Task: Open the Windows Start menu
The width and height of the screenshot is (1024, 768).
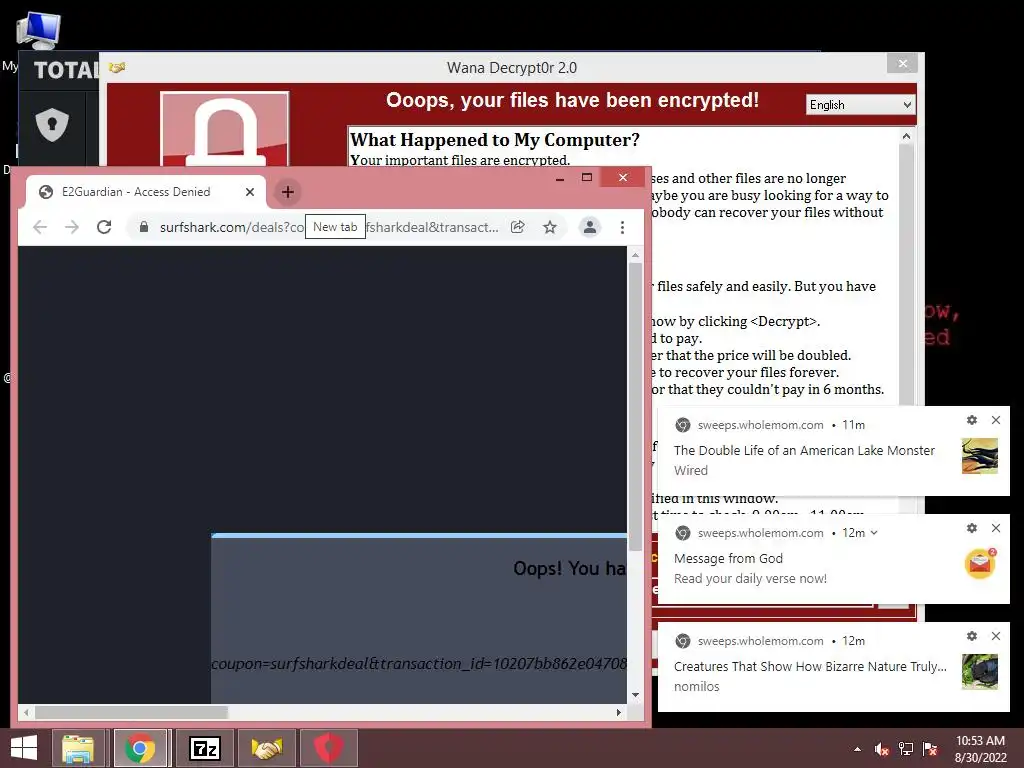Action: coord(24,748)
